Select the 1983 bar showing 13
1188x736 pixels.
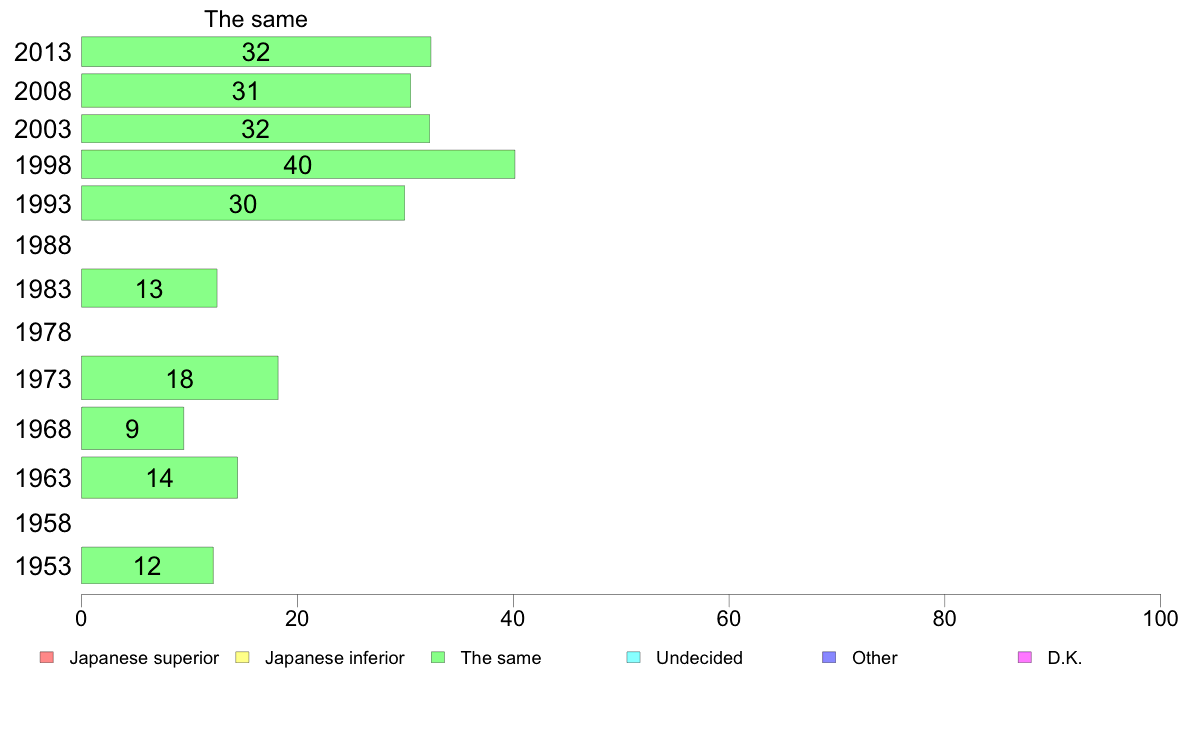(x=149, y=288)
